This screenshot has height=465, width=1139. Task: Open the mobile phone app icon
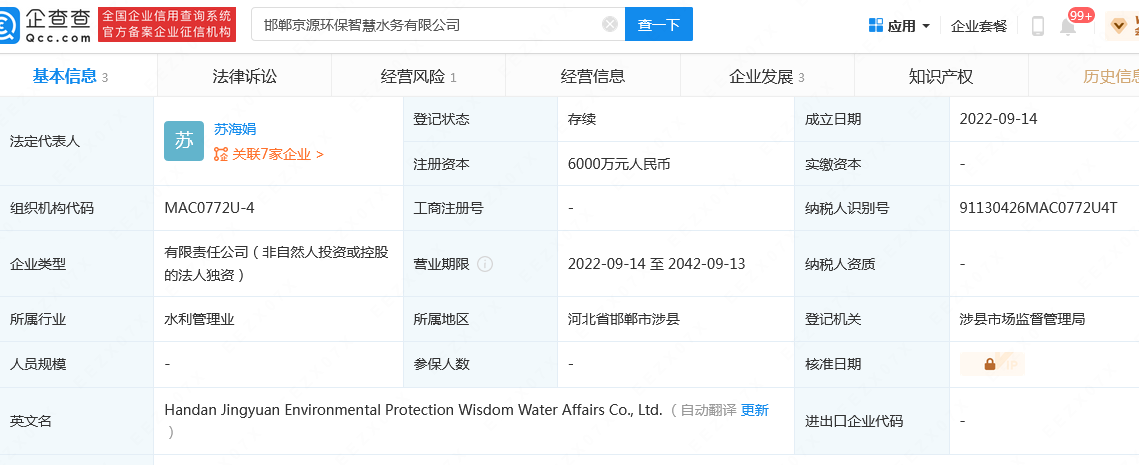[1037, 26]
